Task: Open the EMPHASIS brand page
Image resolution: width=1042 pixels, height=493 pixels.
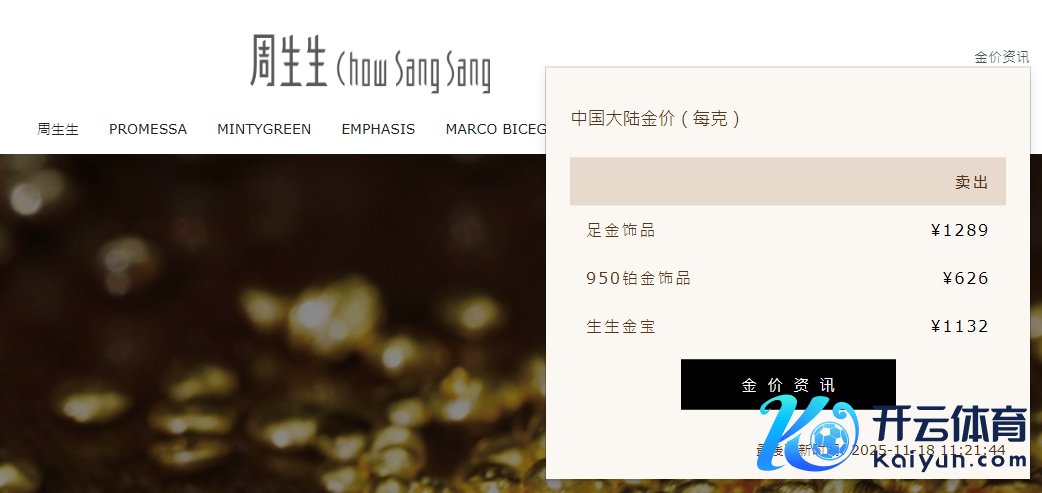Action: (378, 129)
